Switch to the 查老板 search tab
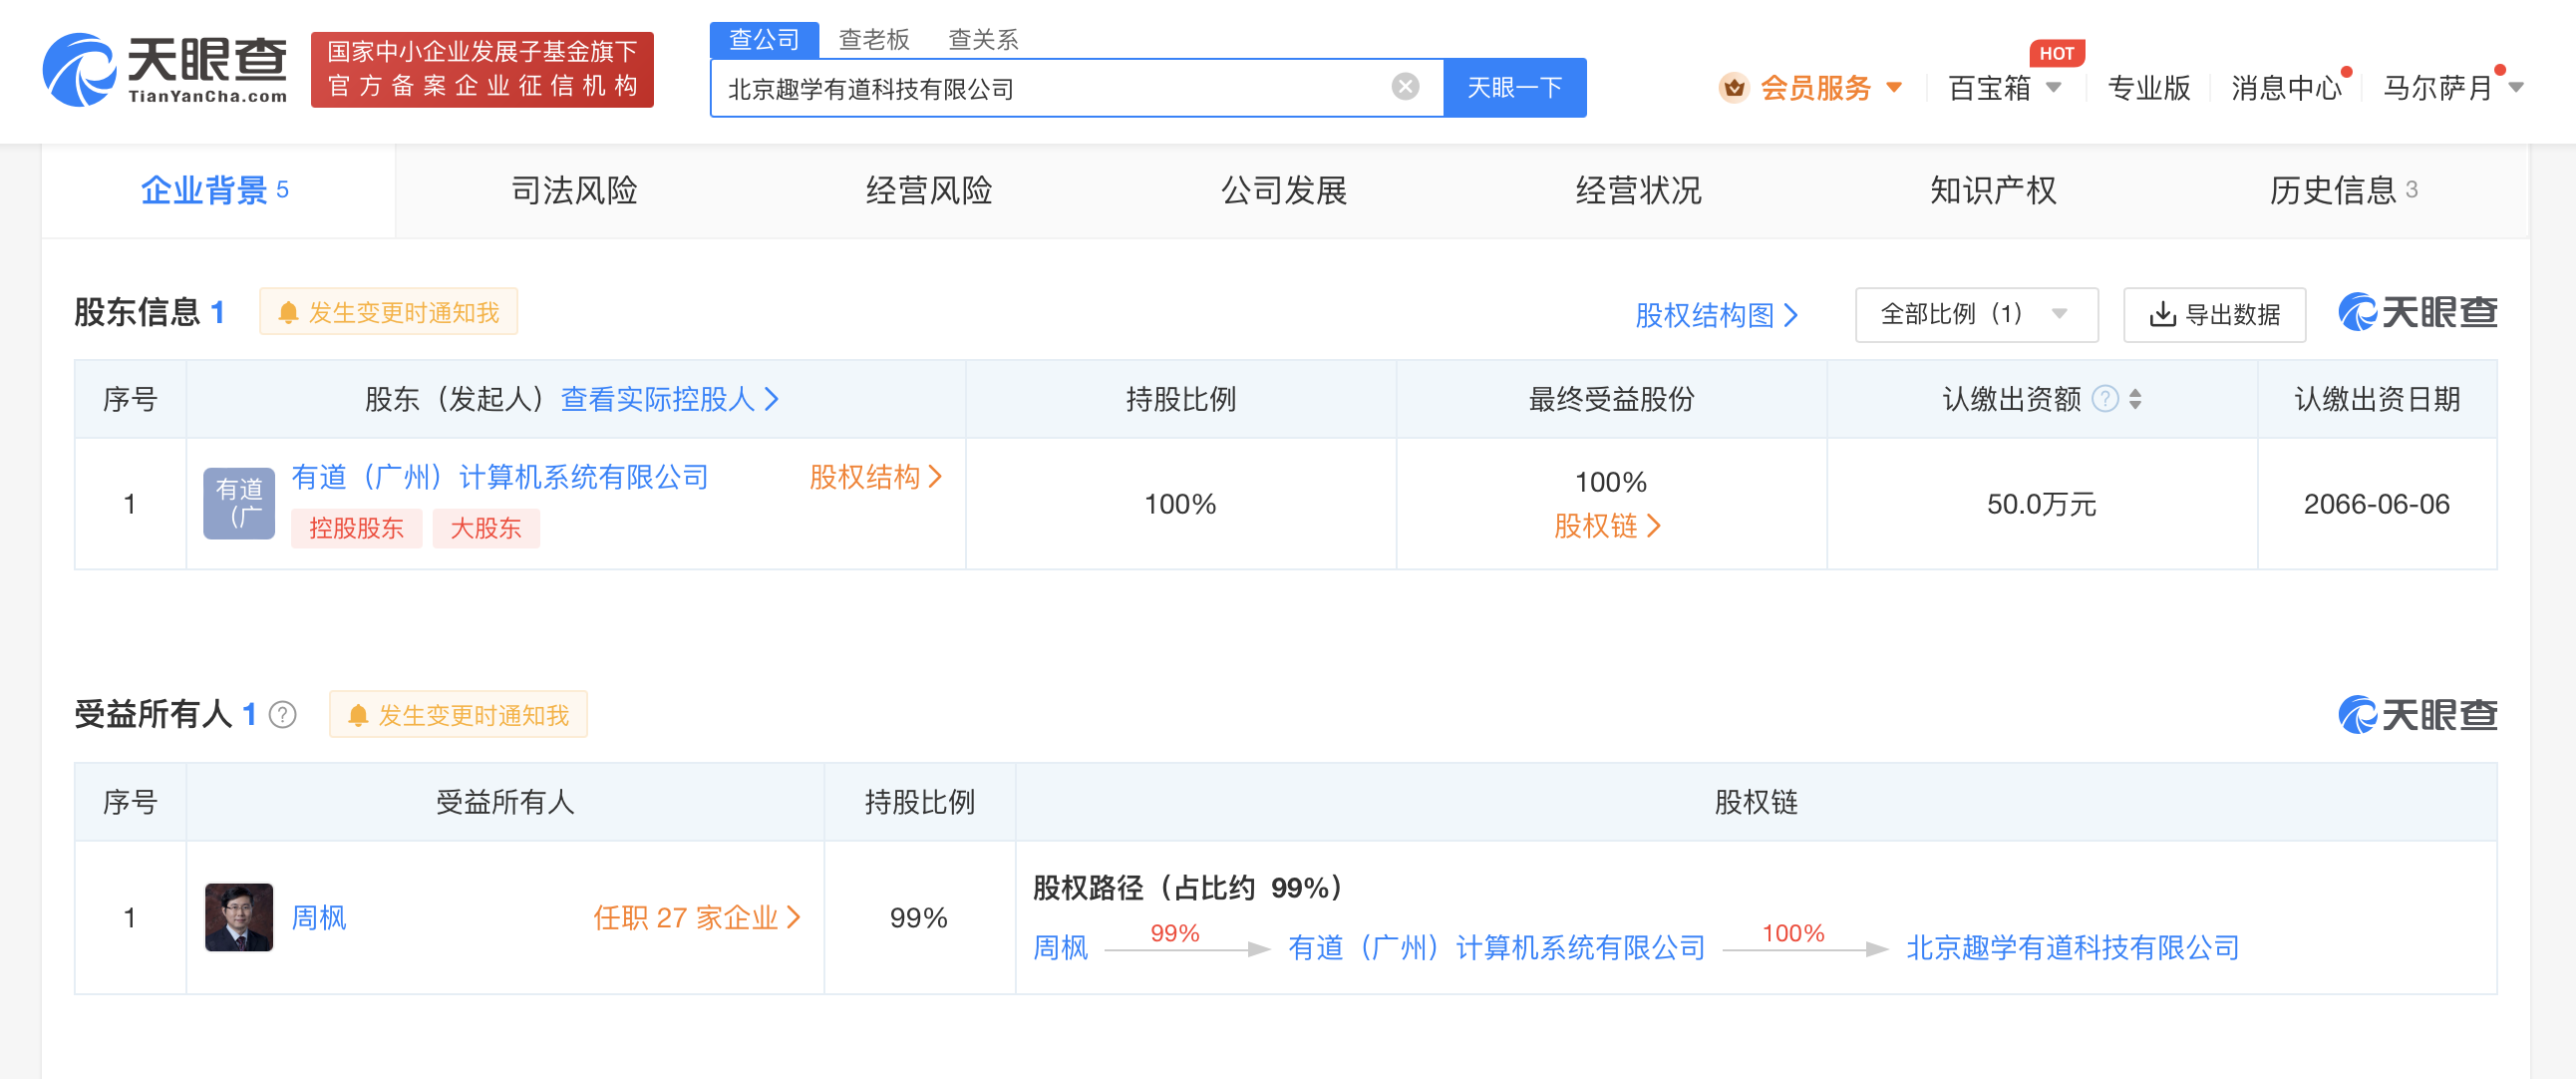This screenshot has height=1079, width=2576. point(873,39)
